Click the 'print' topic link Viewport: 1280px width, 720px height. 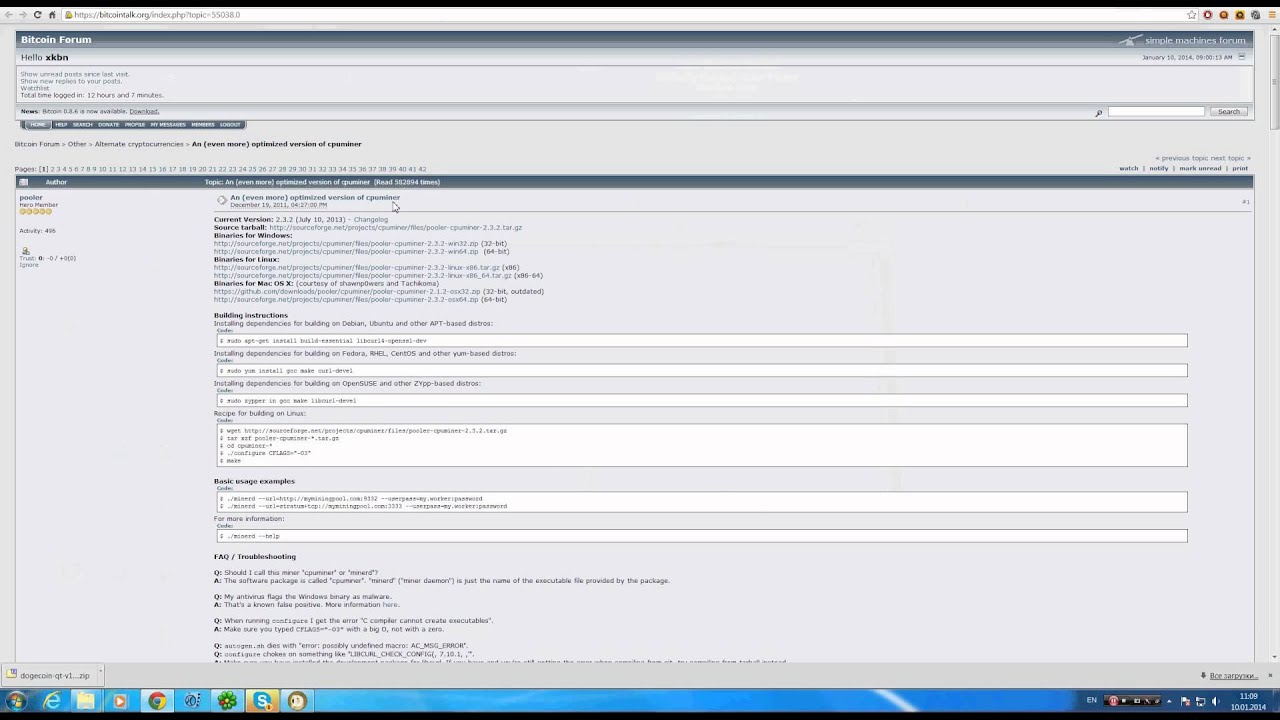pos(1240,168)
